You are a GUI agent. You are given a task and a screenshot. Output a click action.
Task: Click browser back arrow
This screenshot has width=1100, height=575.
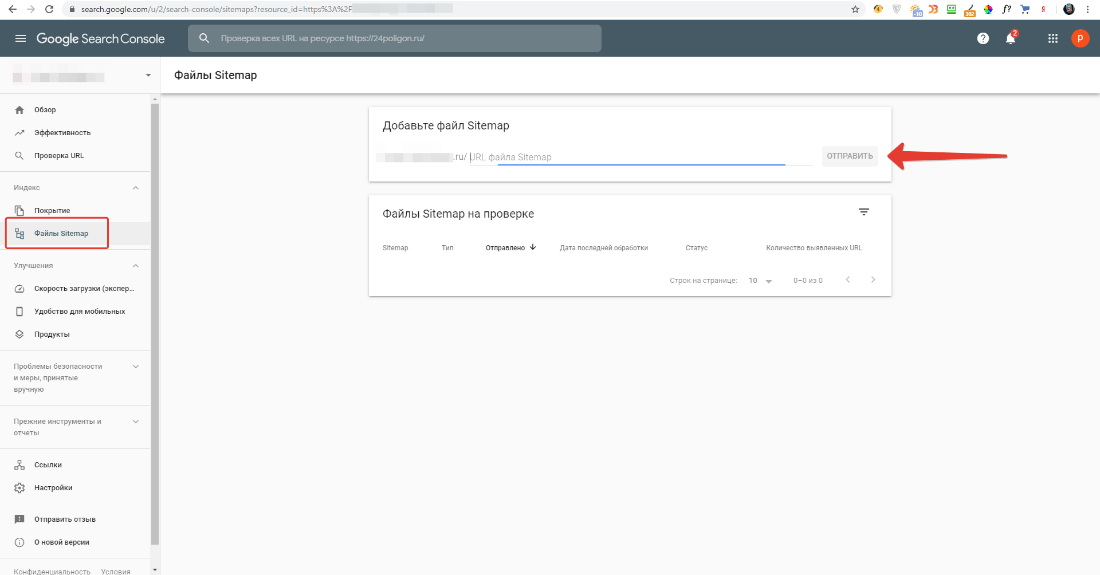click(12, 9)
